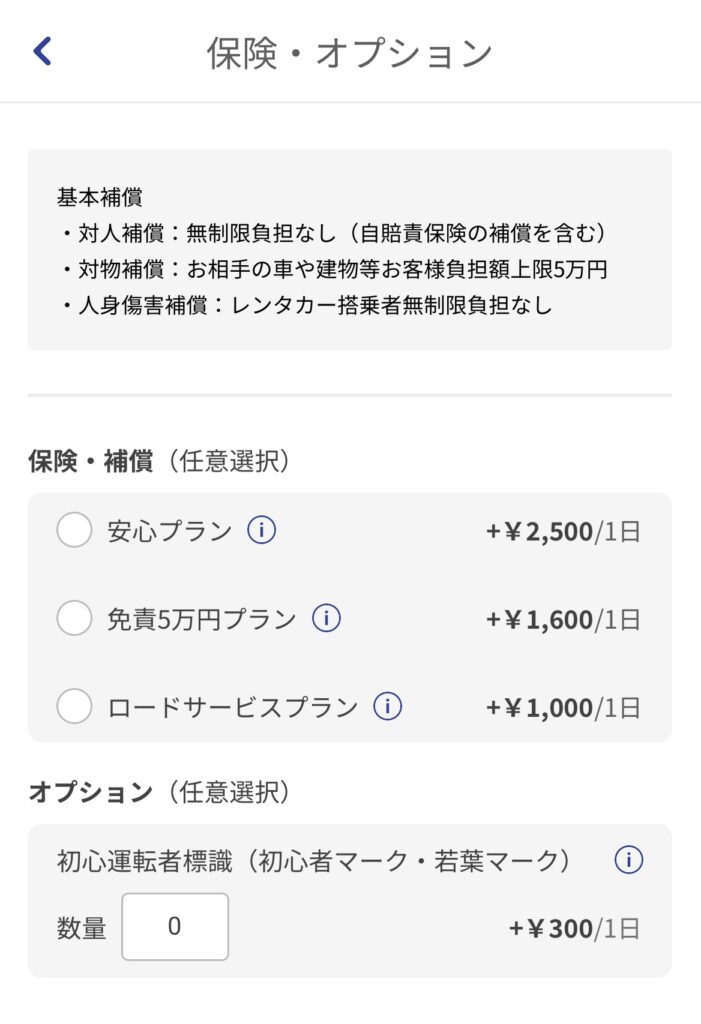The width and height of the screenshot is (701, 1024).
Task: Go back using the header chevron arrow
Action: (x=42, y=51)
